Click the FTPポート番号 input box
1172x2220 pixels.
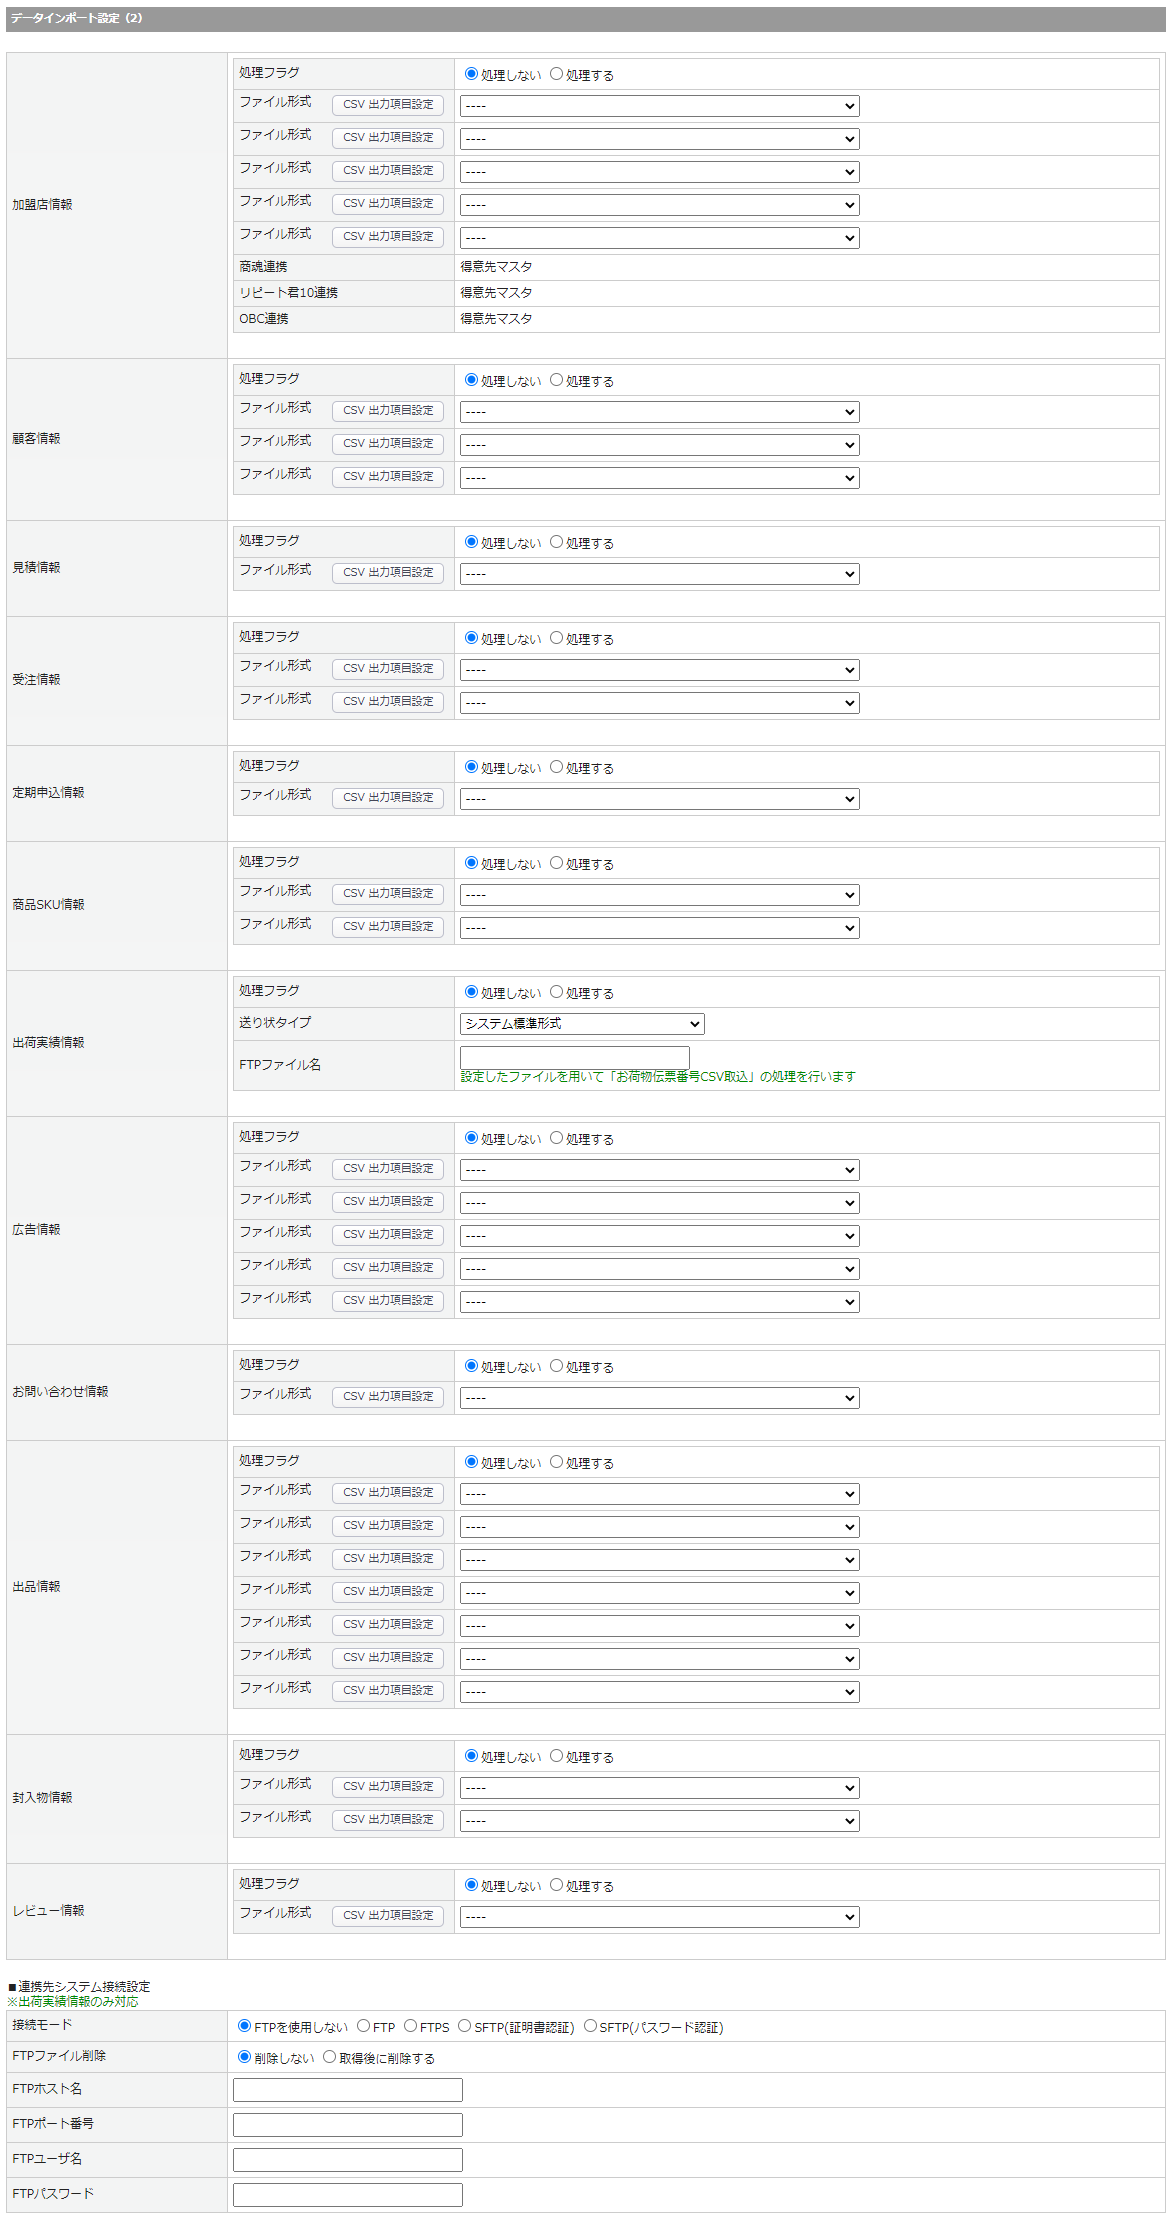click(347, 2125)
